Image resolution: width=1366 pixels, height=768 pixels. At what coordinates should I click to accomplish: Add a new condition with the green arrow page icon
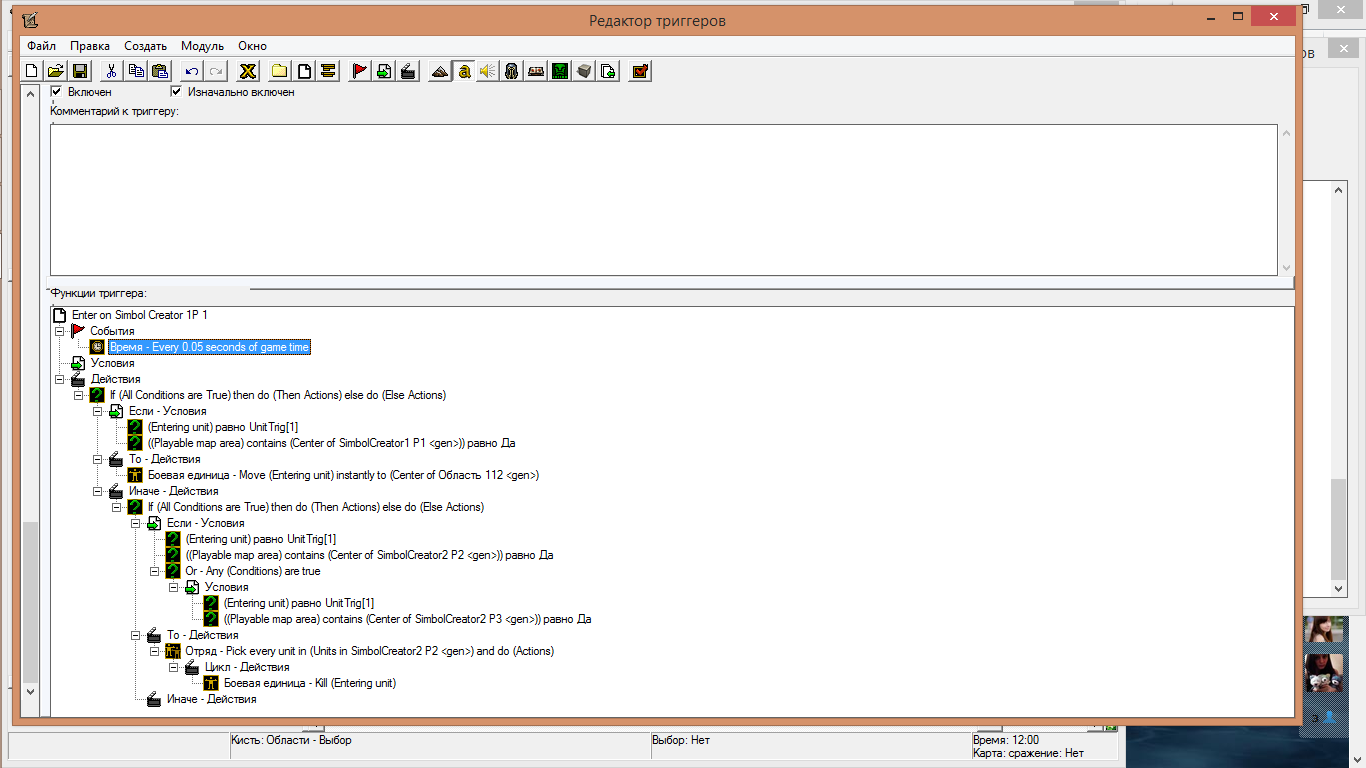[384, 71]
